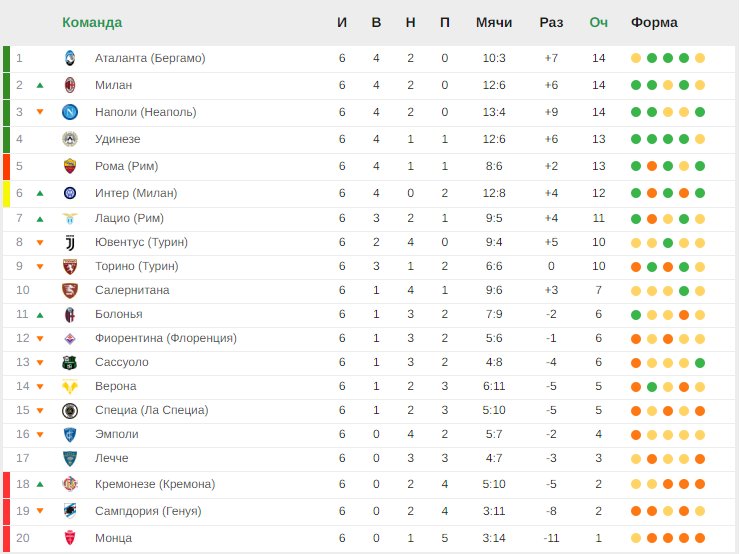The image size is (740, 554).
Task: Click Monza's first form result dot
Action: [636, 538]
